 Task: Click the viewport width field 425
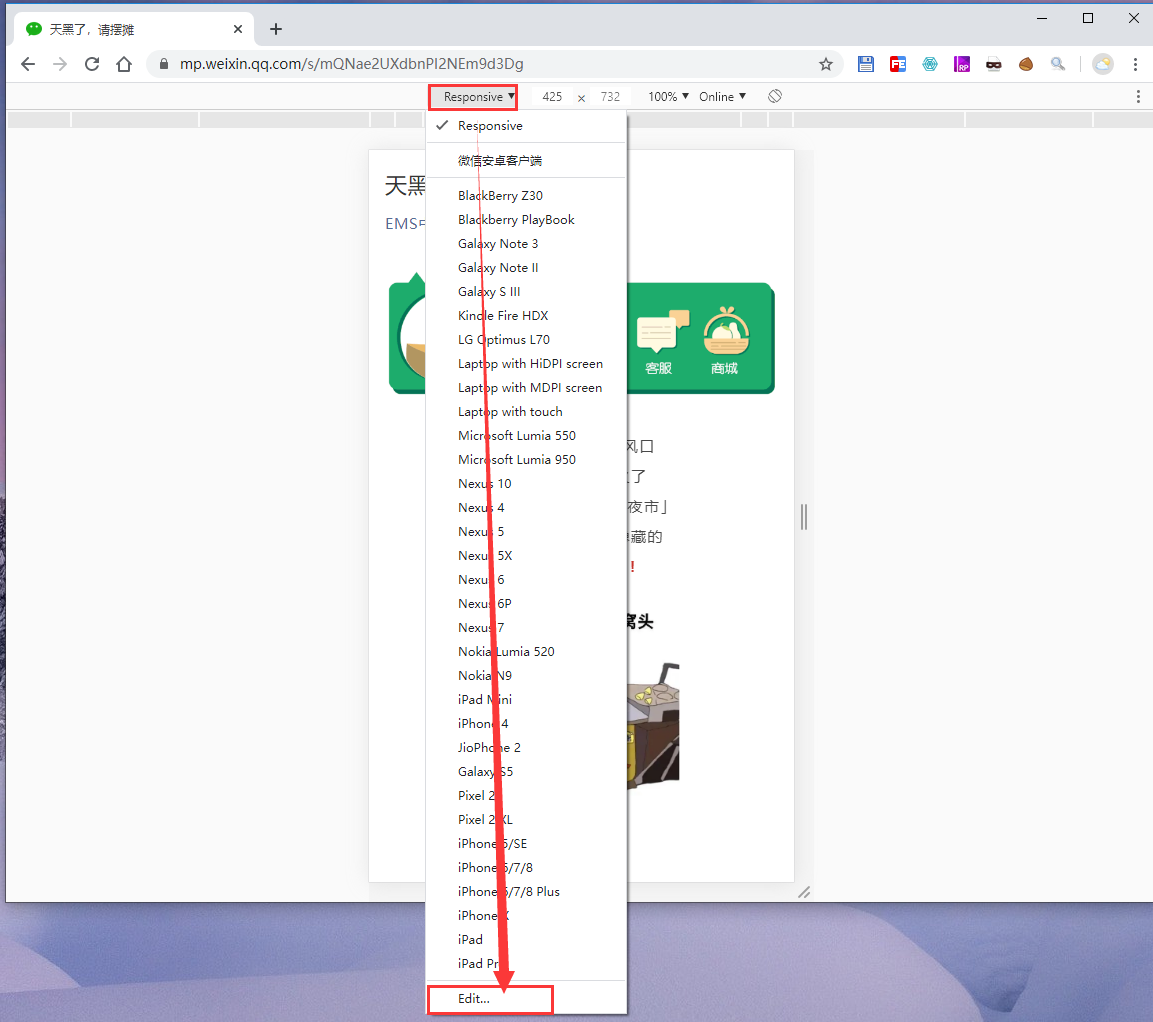pyautogui.click(x=552, y=96)
